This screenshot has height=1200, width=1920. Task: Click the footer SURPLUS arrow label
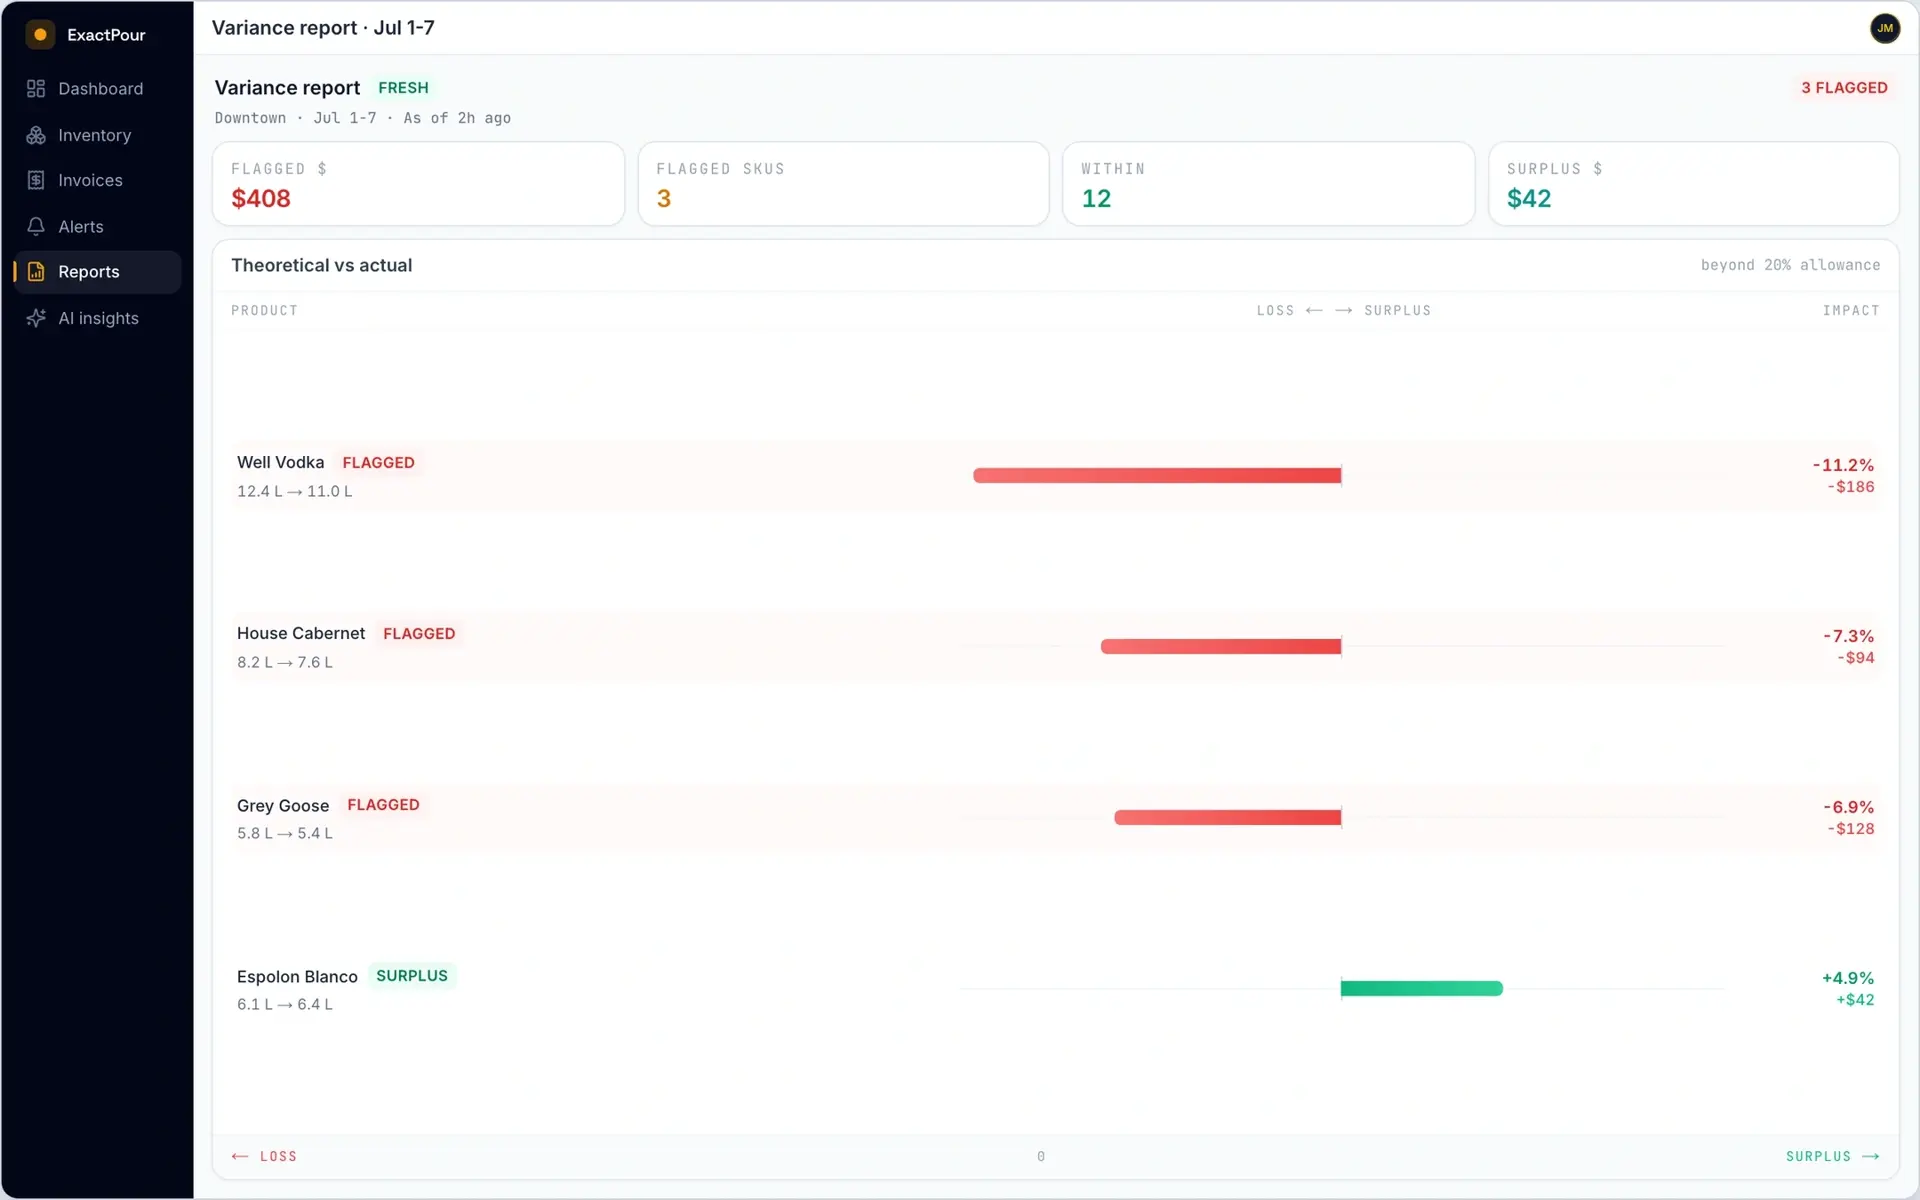(x=1832, y=1156)
